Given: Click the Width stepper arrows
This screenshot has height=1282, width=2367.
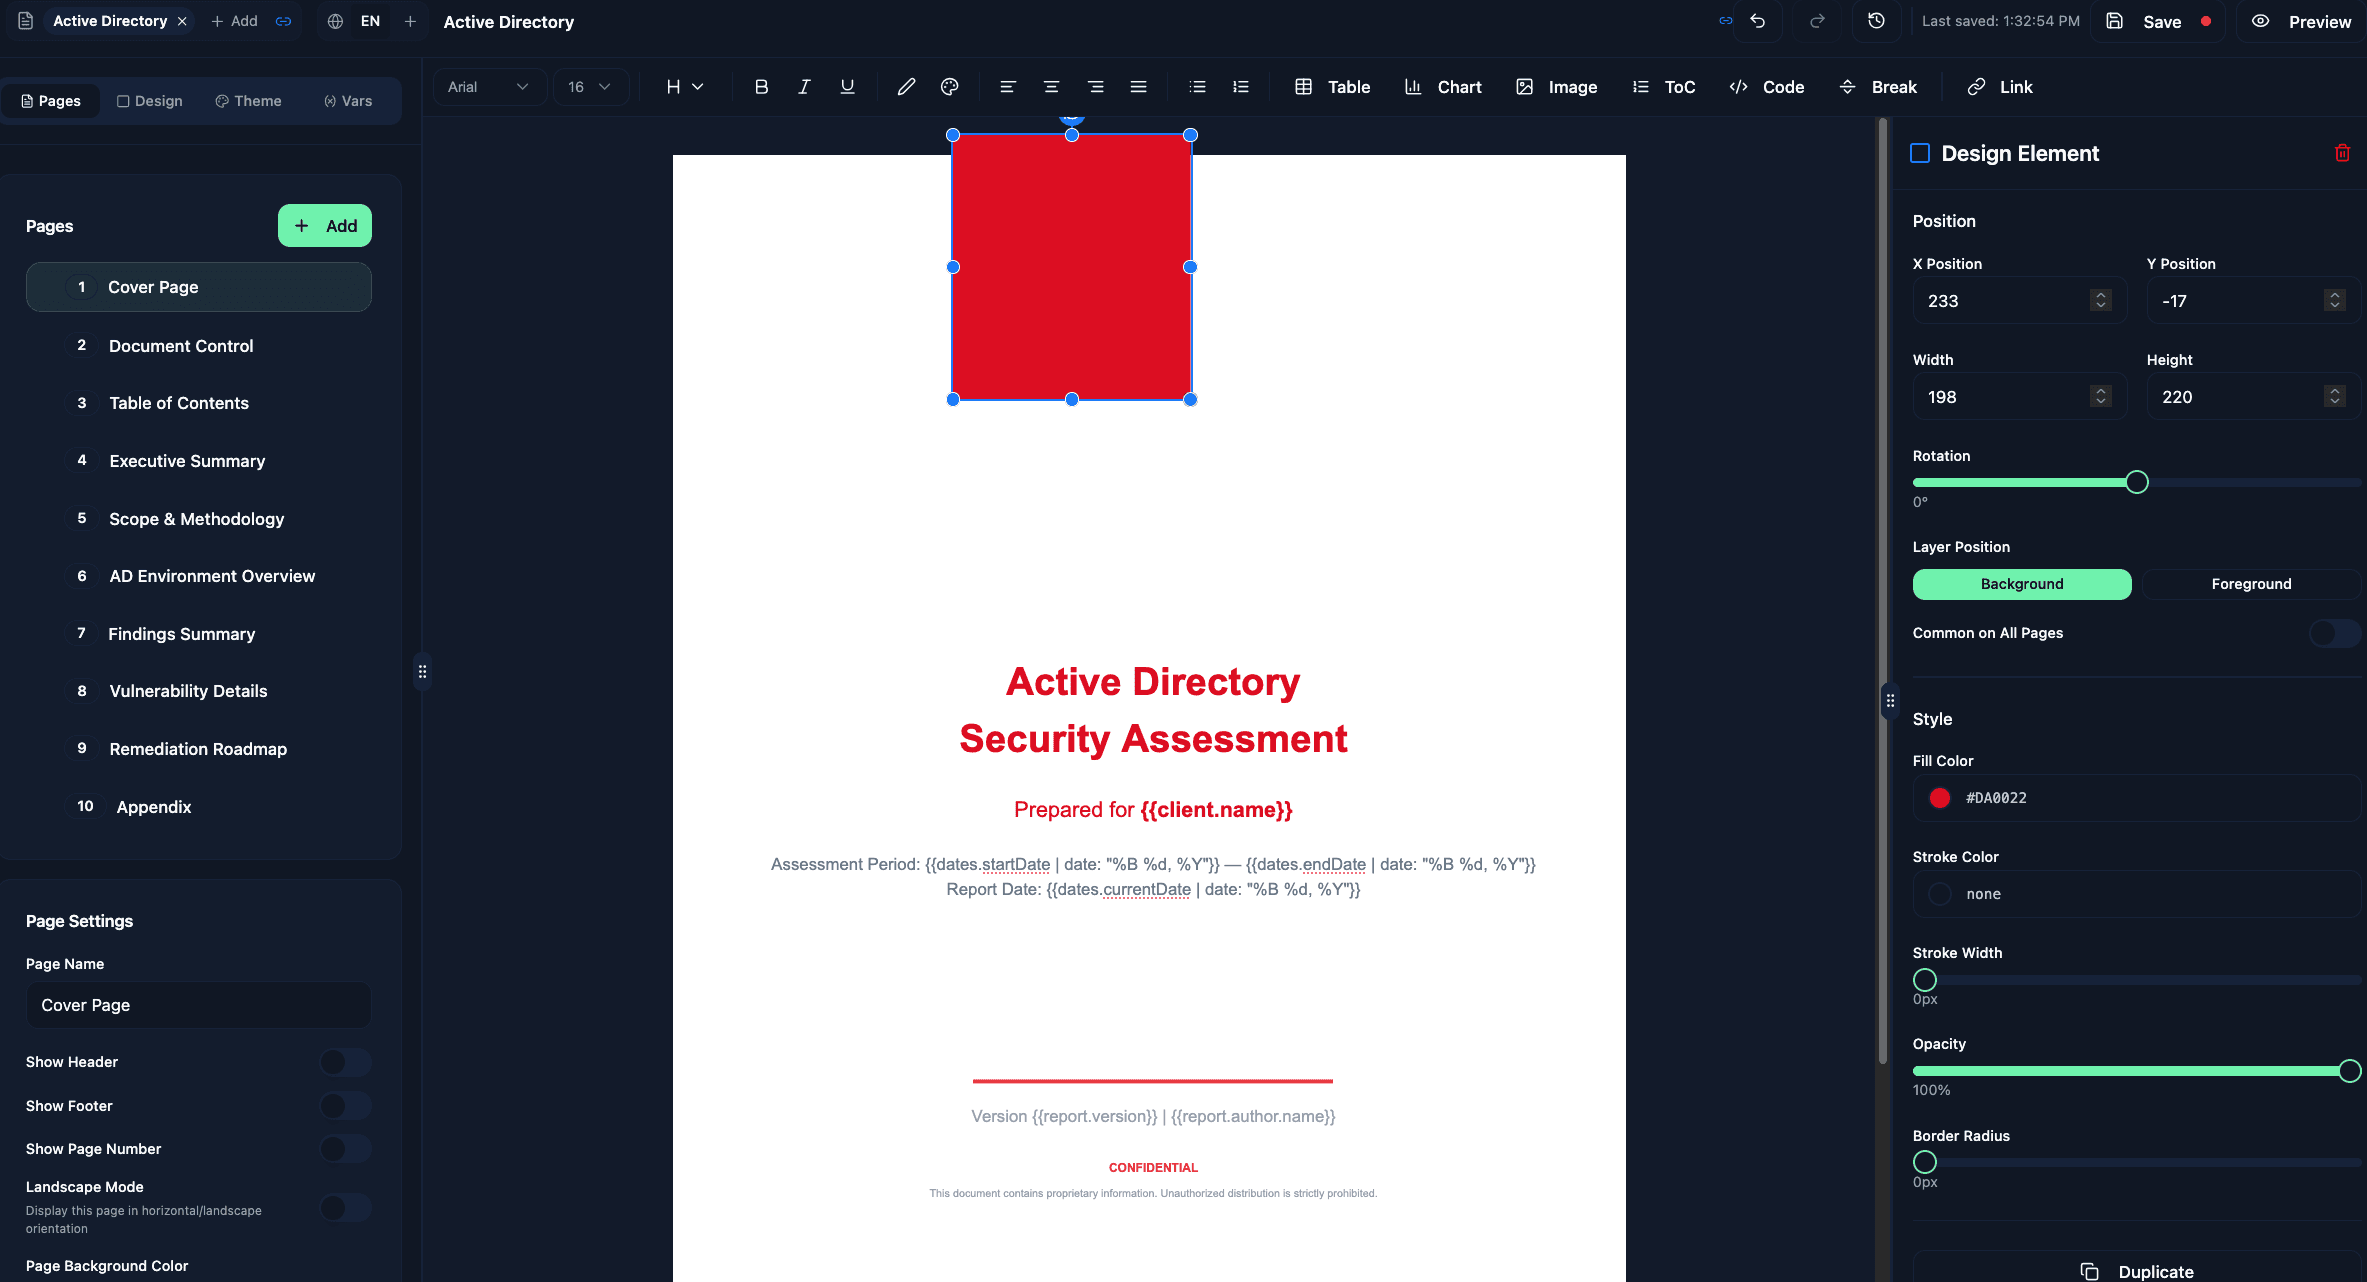Looking at the screenshot, I should click(x=2100, y=397).
